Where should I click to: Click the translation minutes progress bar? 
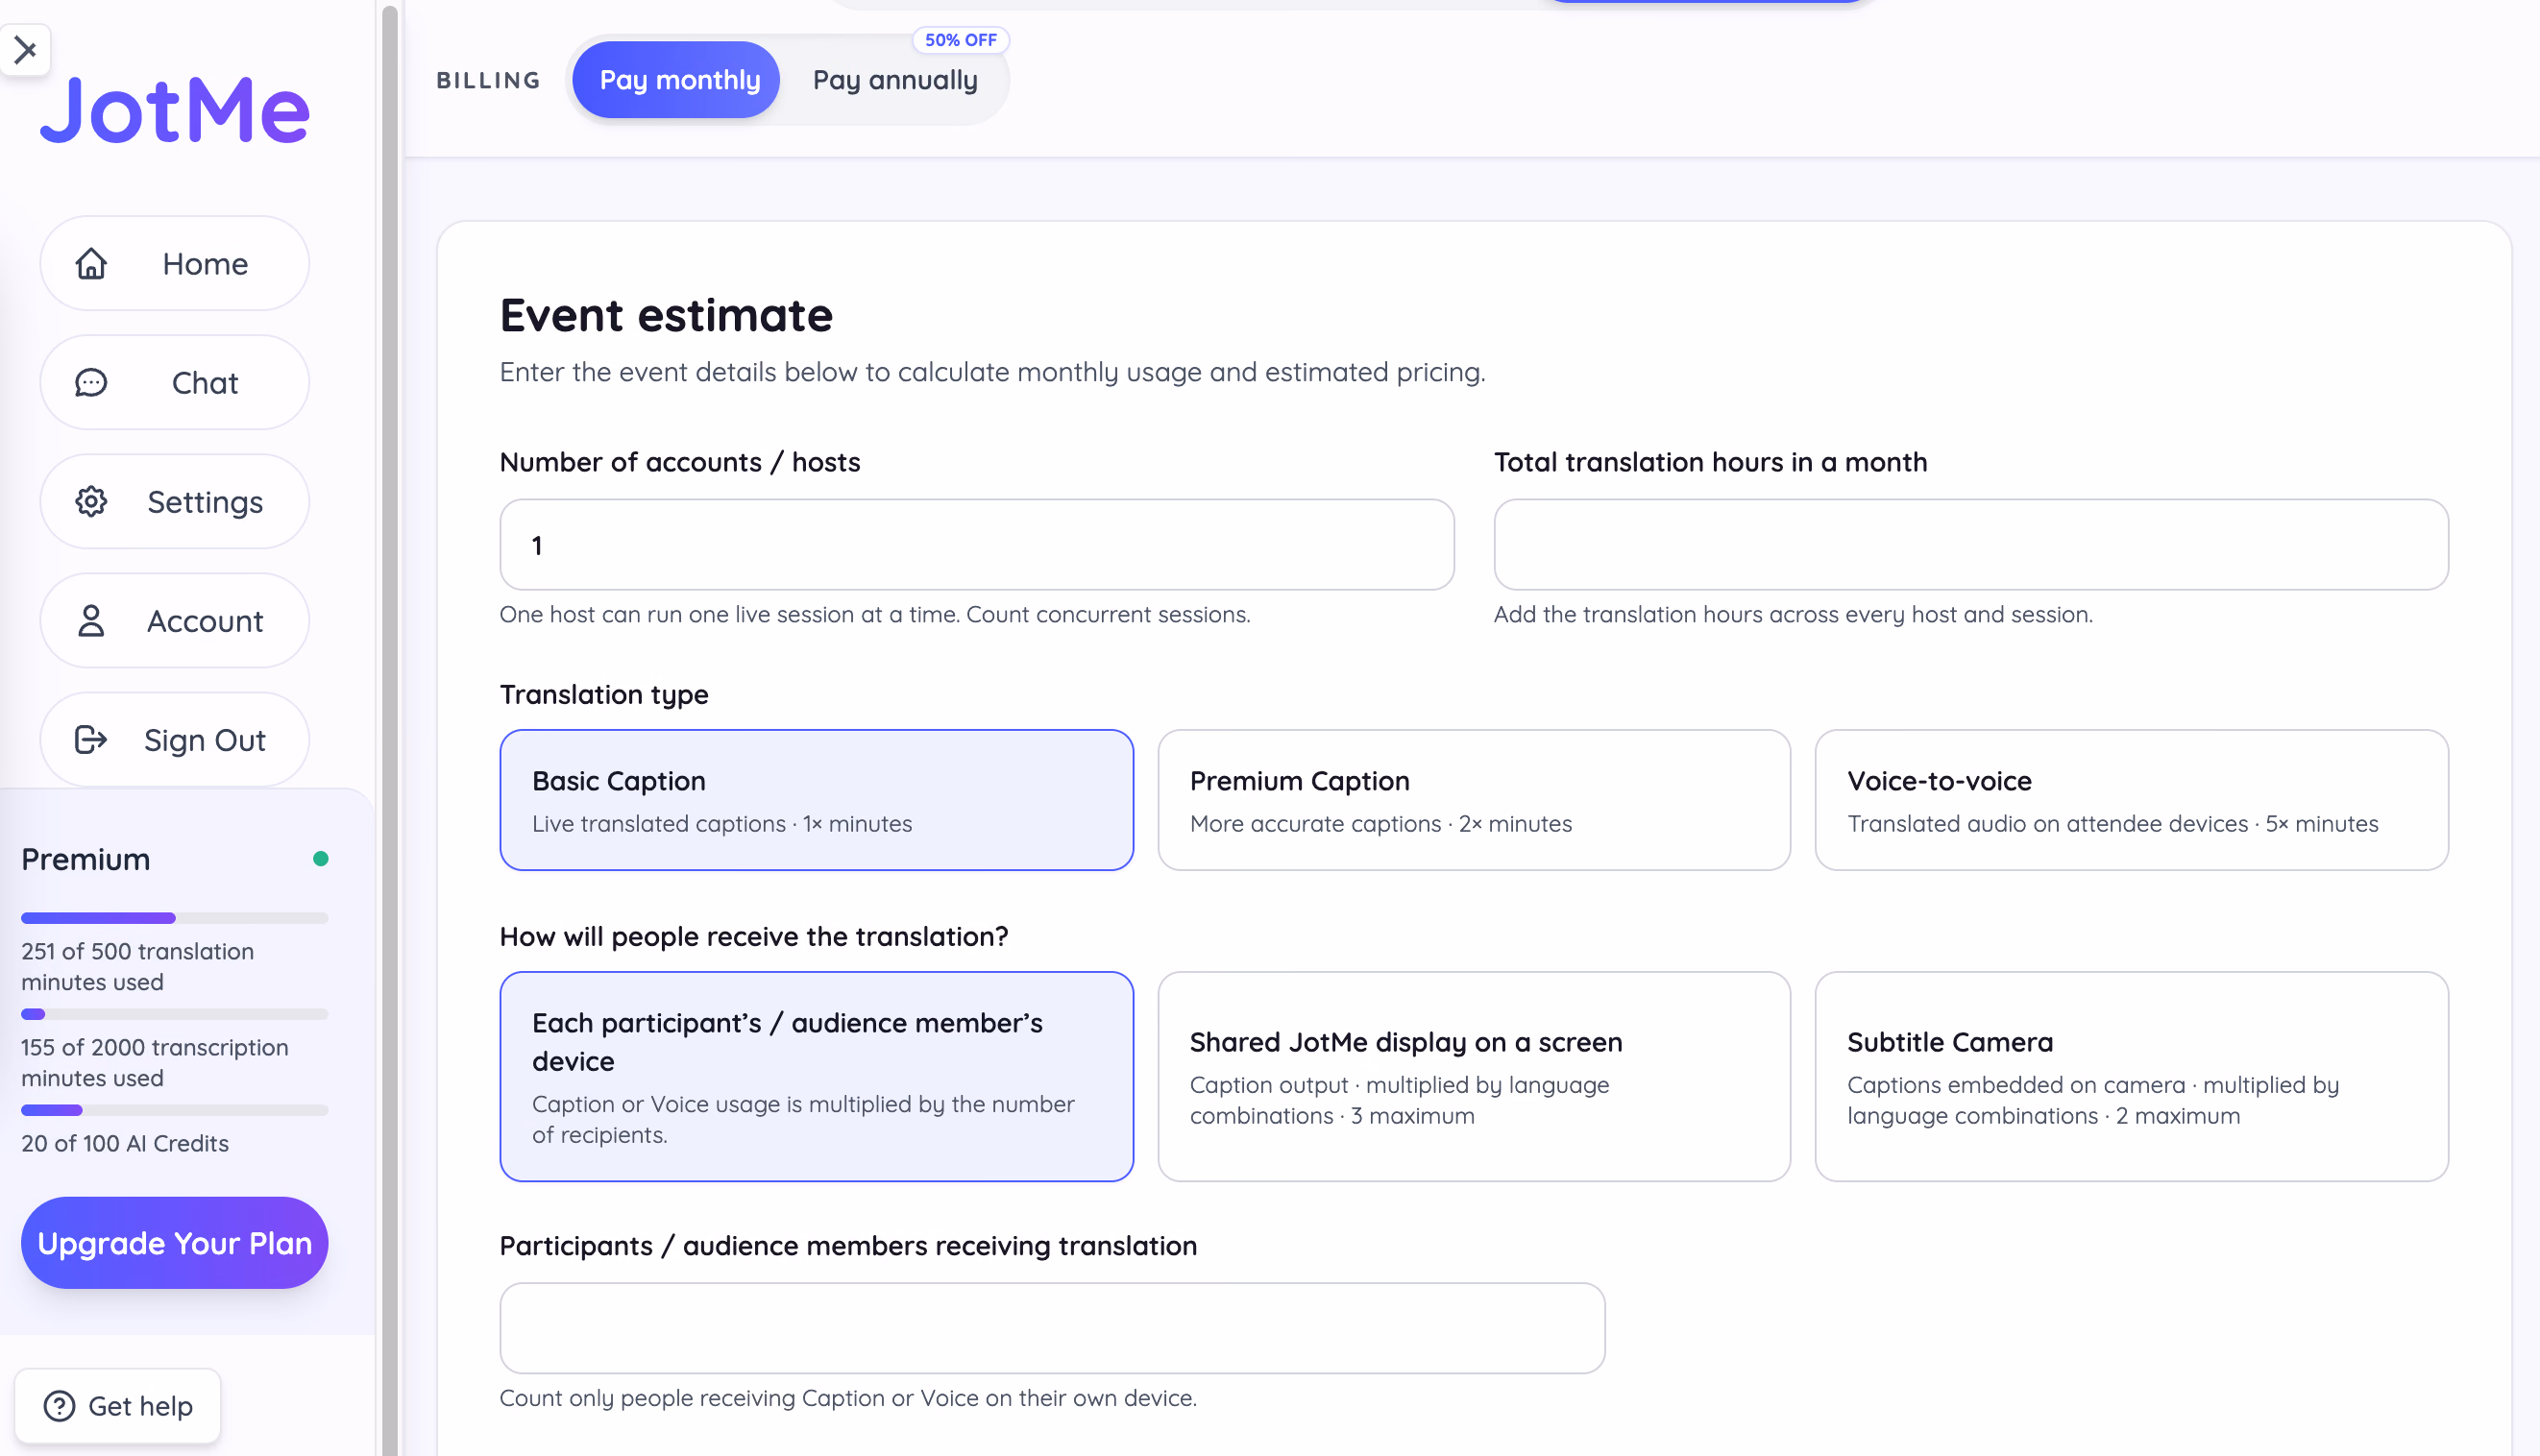(175, 918)
